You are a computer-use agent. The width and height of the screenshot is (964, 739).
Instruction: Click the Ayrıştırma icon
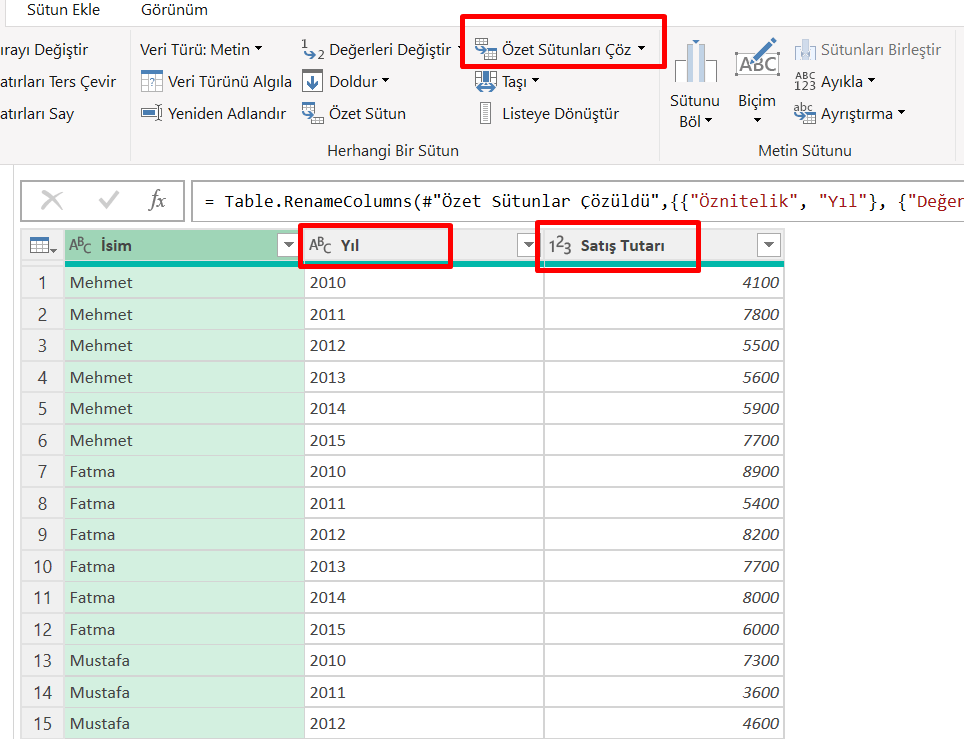[804, 113]
